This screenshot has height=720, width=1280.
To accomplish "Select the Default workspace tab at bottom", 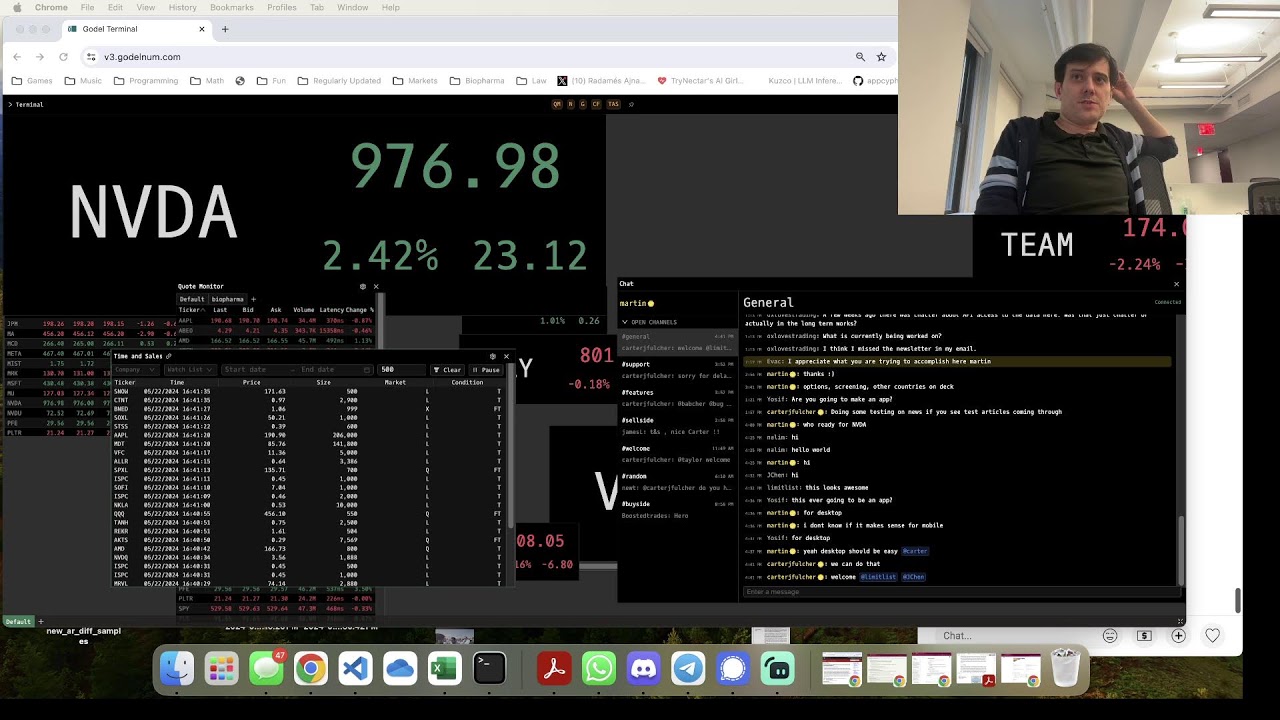I will click(18, 622).
